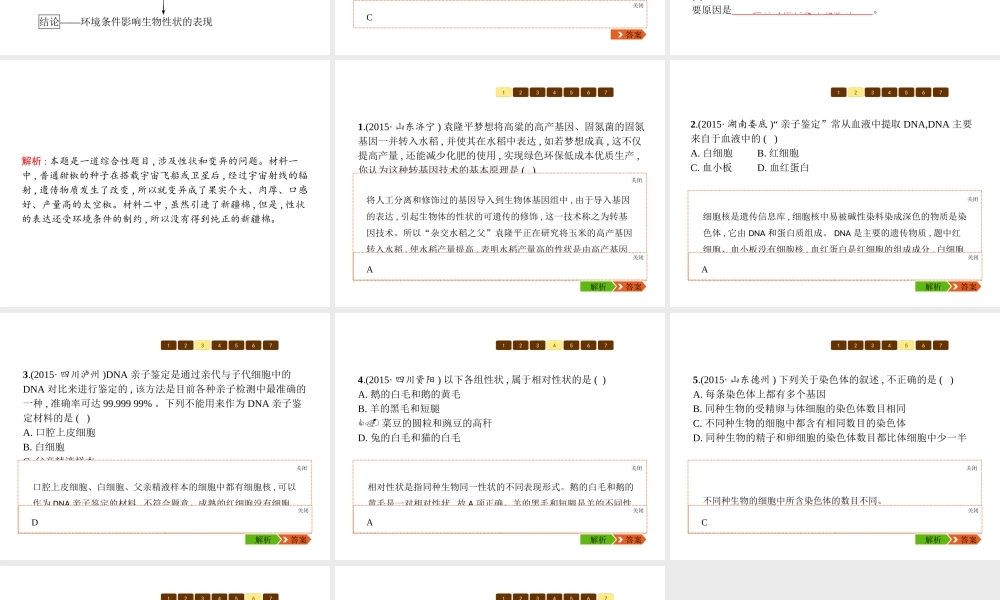Close the answer A box on question 4 slide
This screenshot has width=1000, height=600.
click(x=638, y=511)
